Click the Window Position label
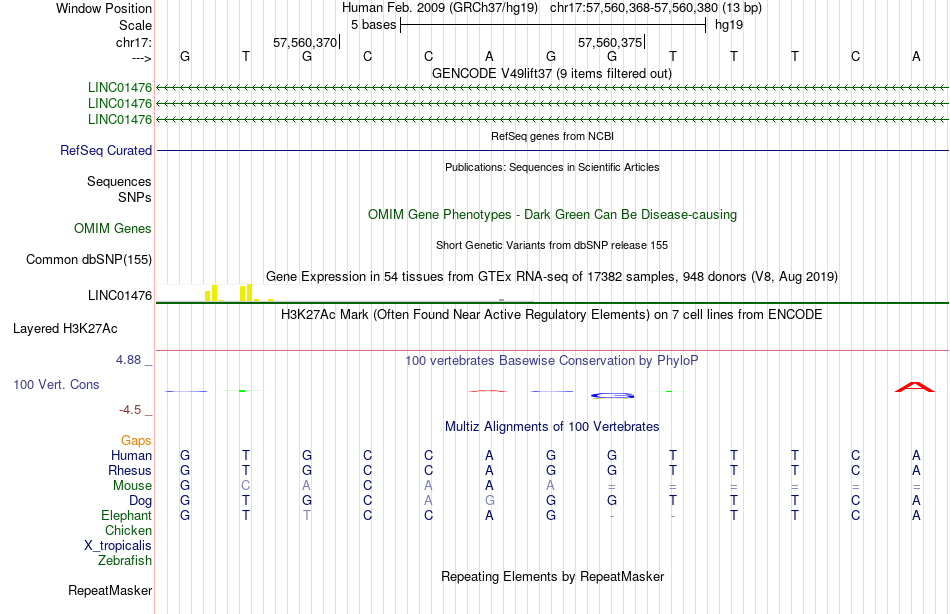Screen dimensions: 950x614 tap(104, 8)
